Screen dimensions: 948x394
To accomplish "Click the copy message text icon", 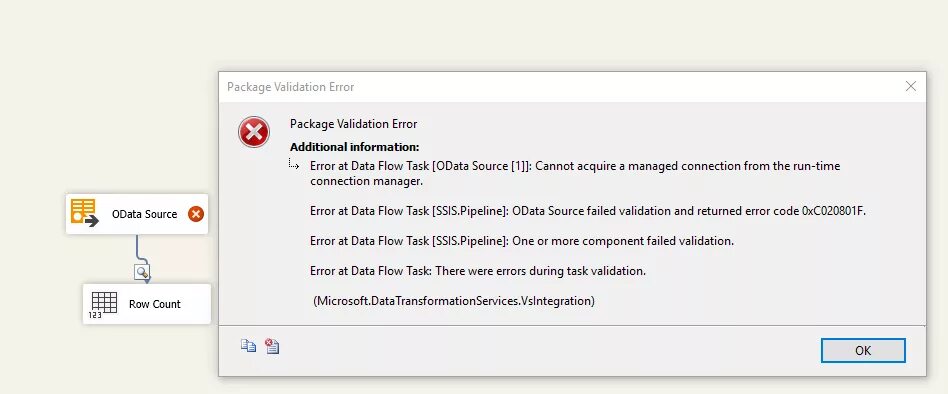I will pyautogui.click(x=248, y=346).
